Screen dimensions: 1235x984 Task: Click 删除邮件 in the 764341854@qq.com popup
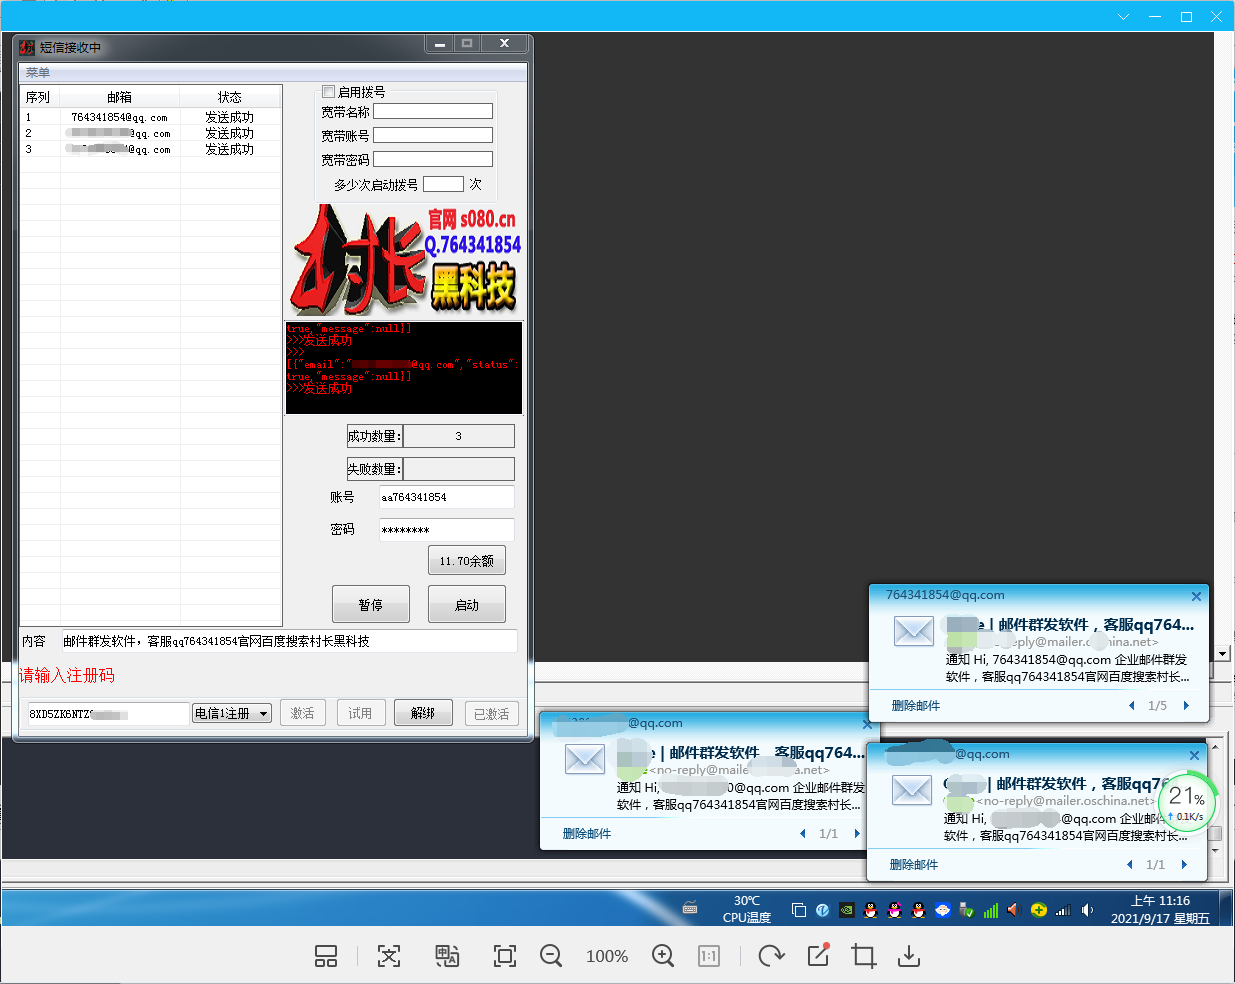(916, 705)
